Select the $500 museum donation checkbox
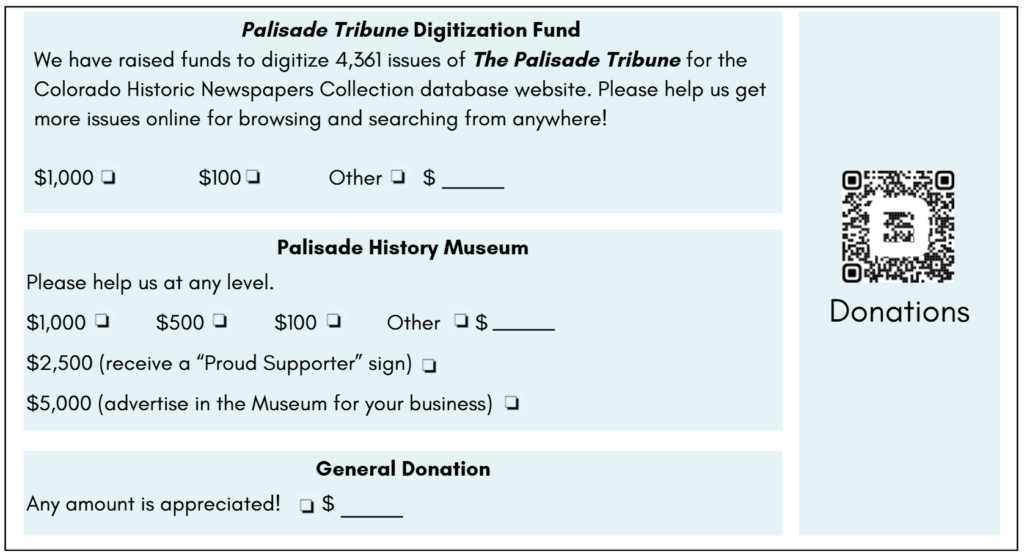Image resolution: width=1024 pixels, height=557 pixels. (220, 321)
